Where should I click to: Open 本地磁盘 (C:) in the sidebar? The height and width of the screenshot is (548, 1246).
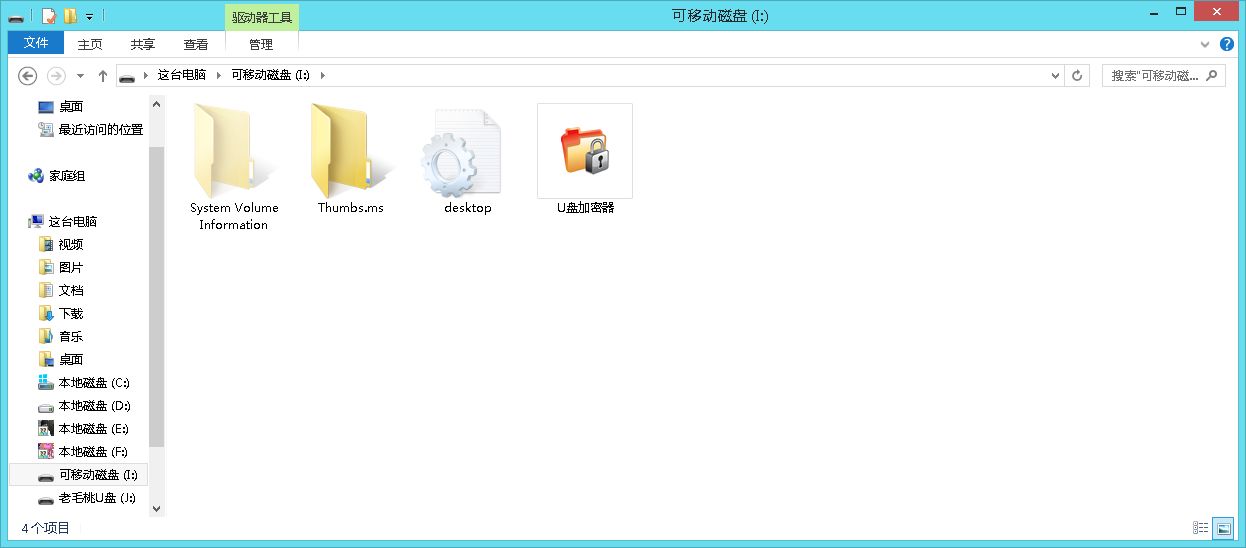click(94, 383)
